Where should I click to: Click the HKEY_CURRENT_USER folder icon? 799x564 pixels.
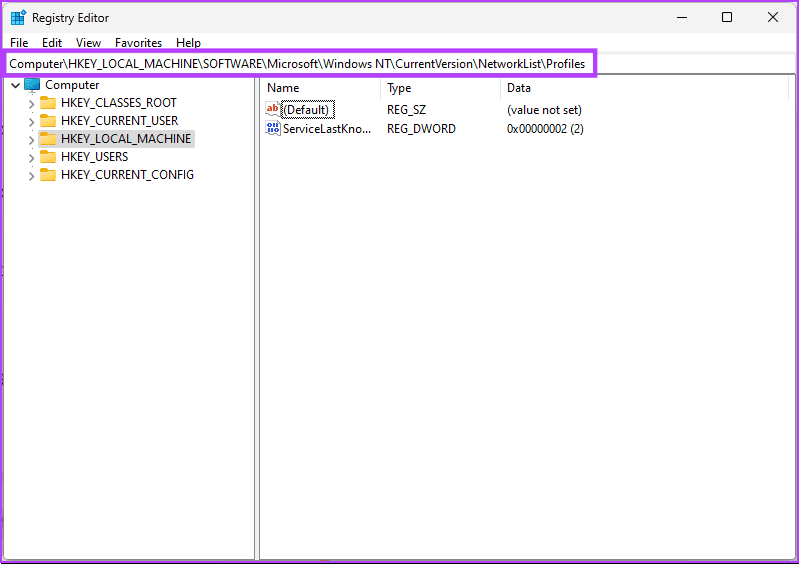[48, 121]
